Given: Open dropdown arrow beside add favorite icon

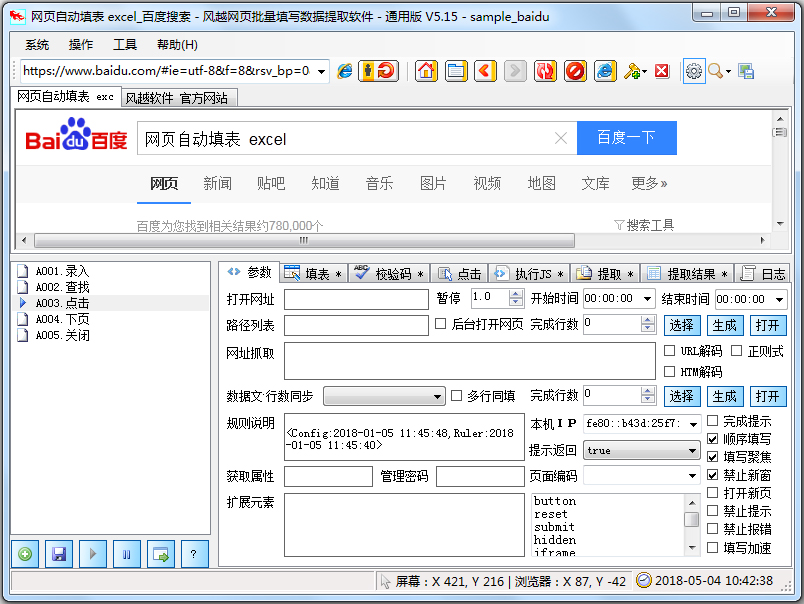Looking at the screenshot, I should click(x=644, y=71).
